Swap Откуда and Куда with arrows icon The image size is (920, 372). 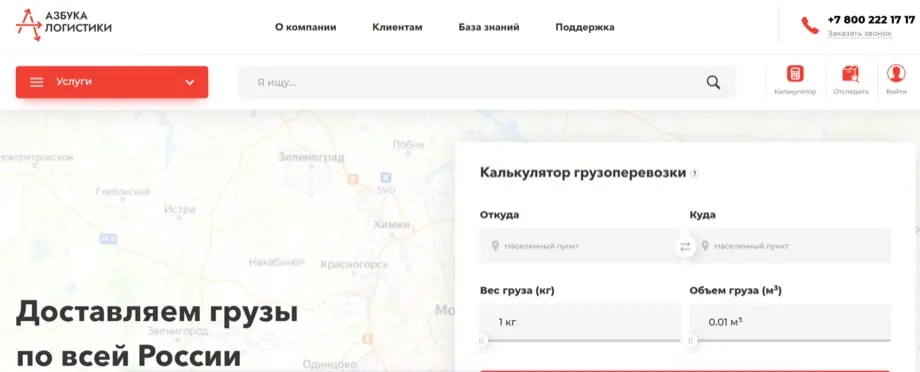(685, 246)
